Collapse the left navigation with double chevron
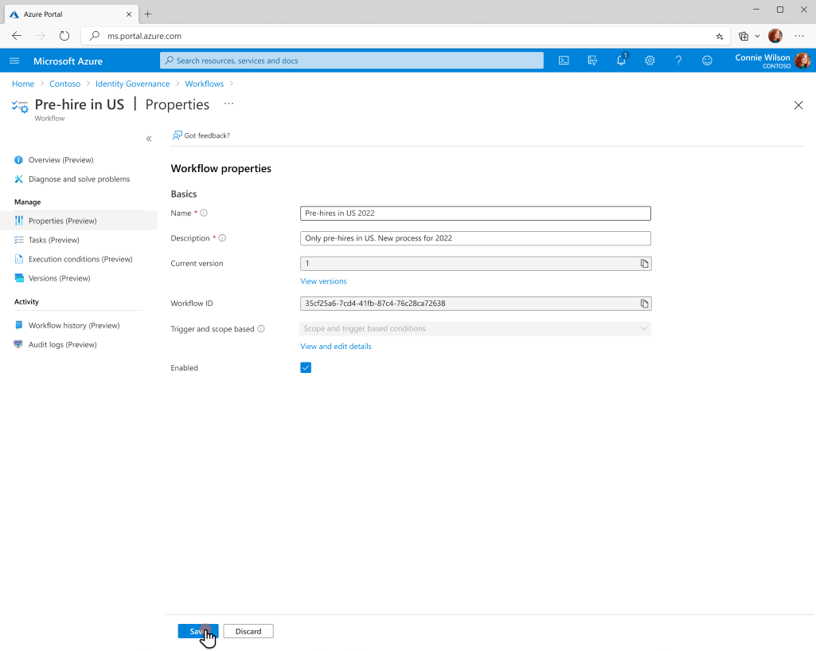This screenshot has width=816, height=651. (x=149, y=138)
